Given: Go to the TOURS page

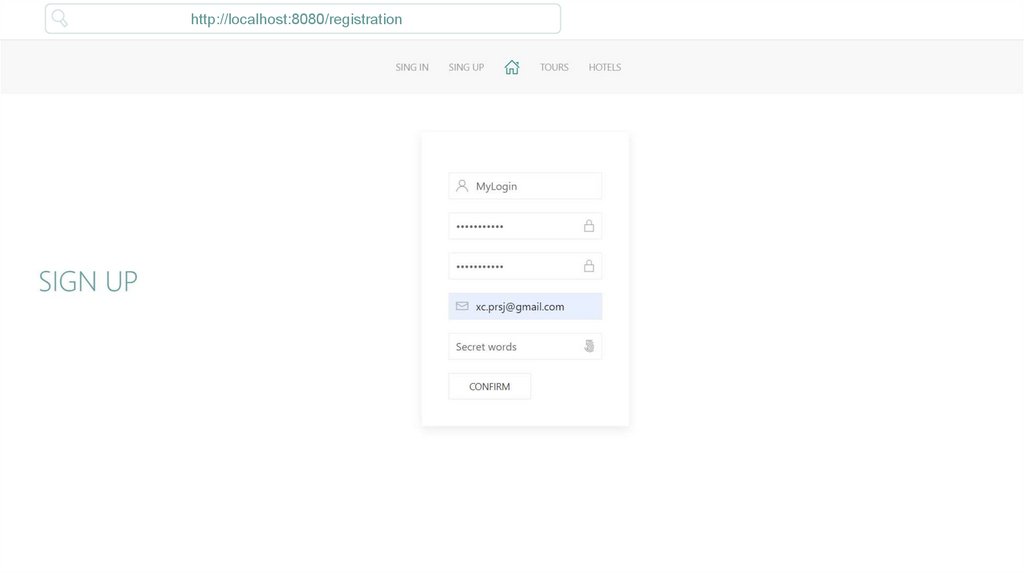Looking at the screenshot, I should click(x=554, y=67).
